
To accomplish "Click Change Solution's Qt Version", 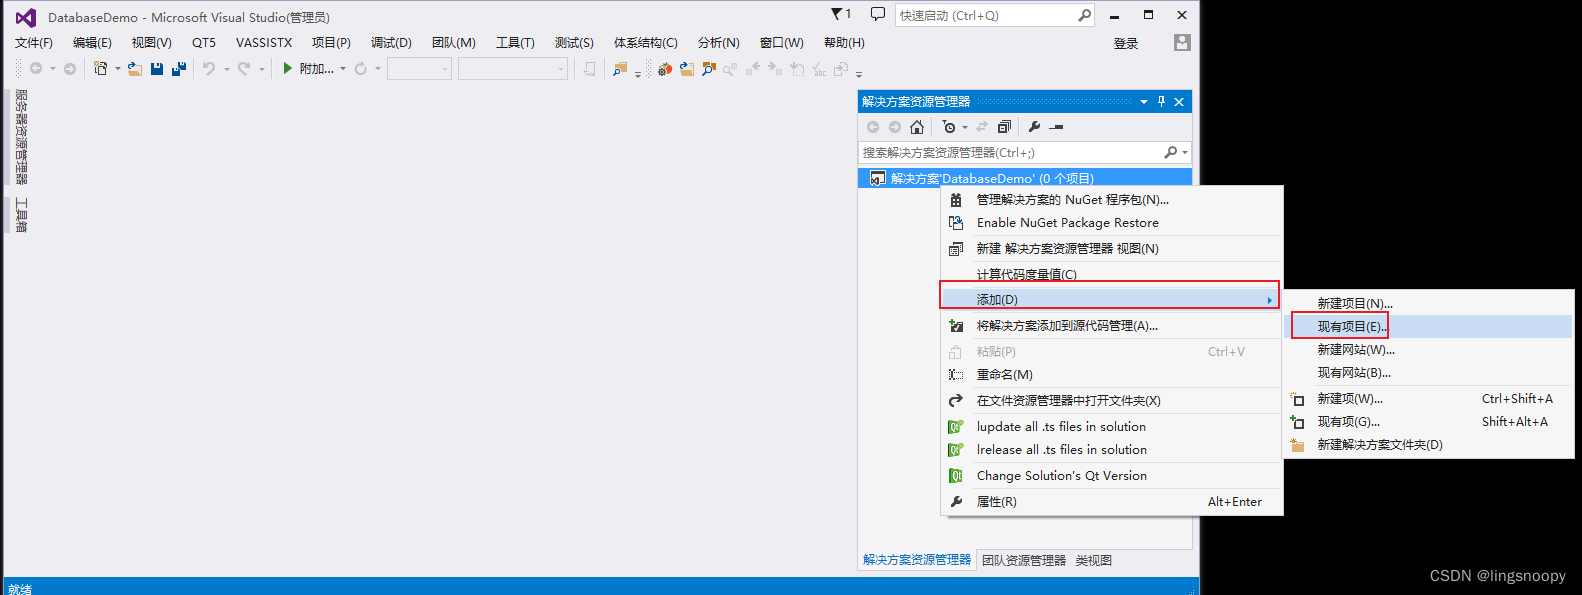I will pyautogui.click(x=1111, y=476).
